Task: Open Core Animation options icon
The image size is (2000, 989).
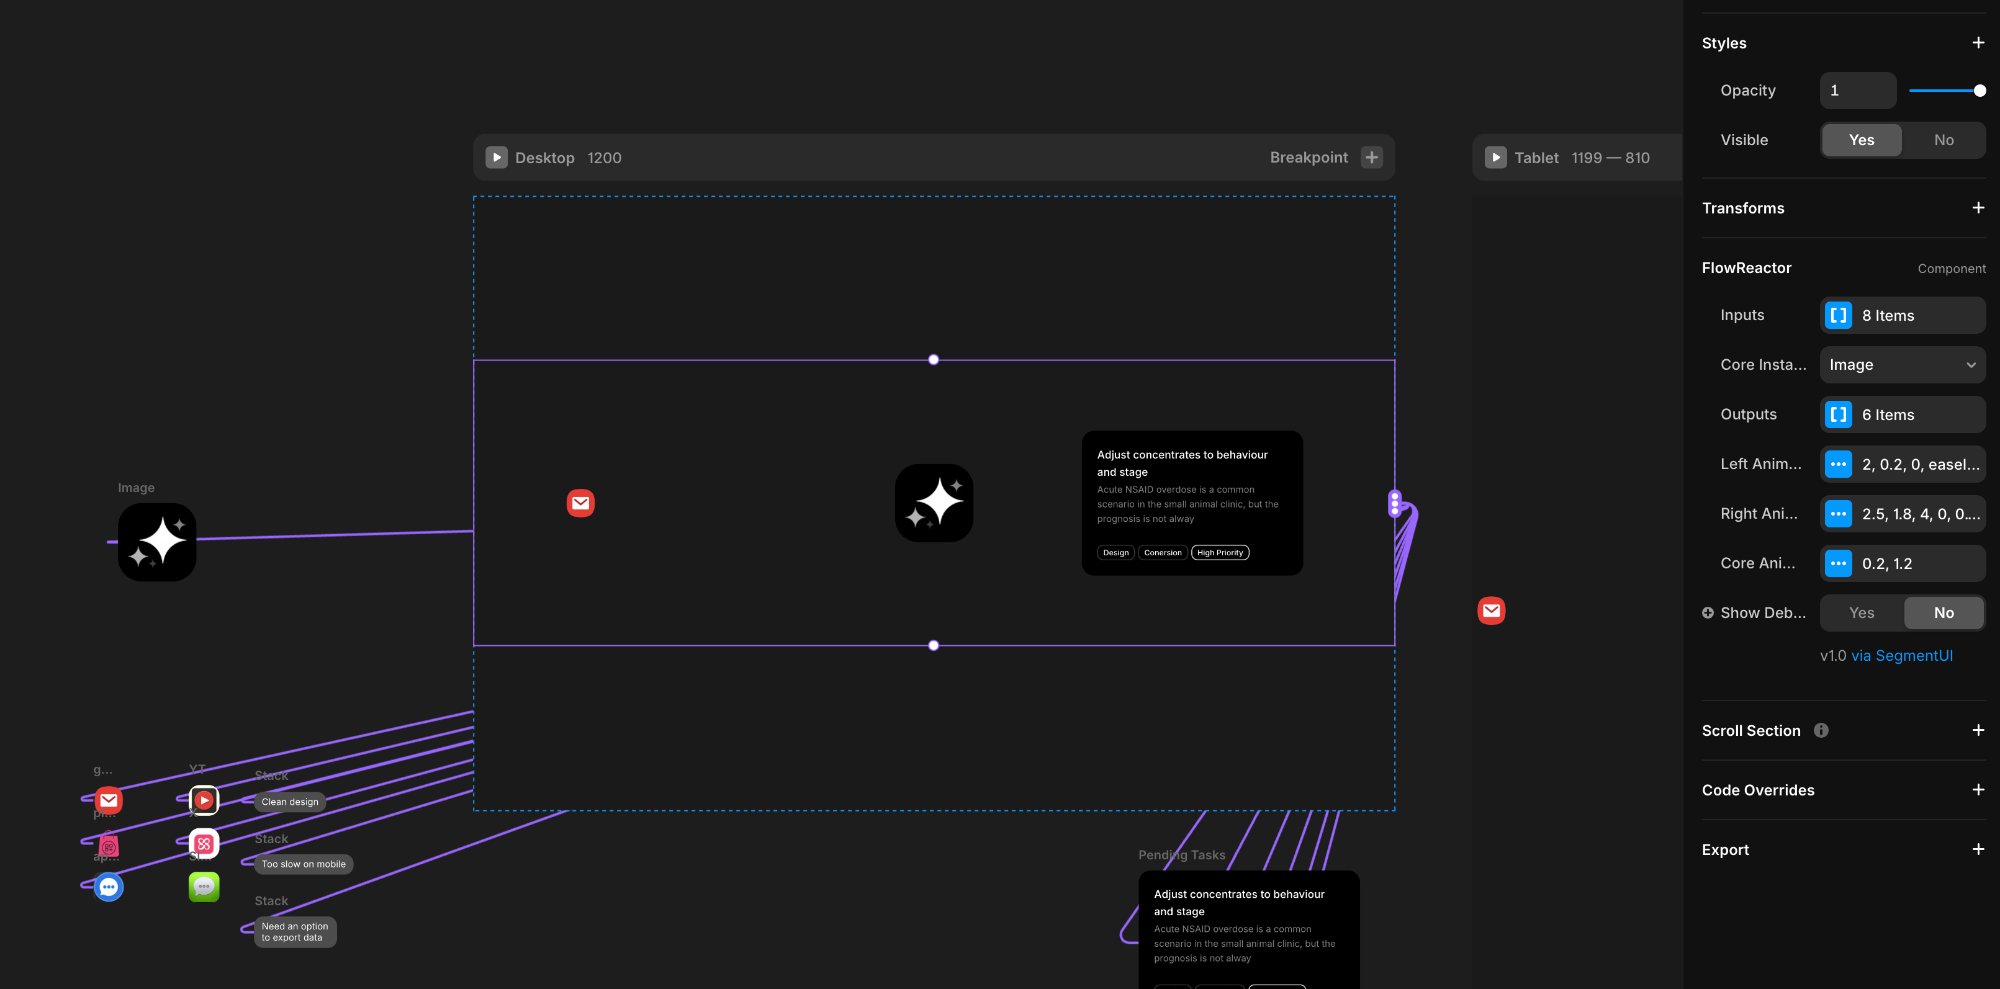Action: point(1838,563)
